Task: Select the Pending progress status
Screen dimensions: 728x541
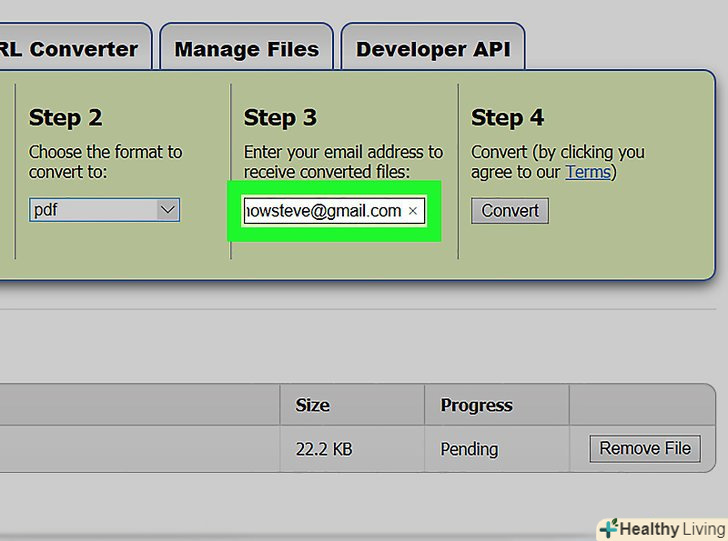Action: pos(469,450)
